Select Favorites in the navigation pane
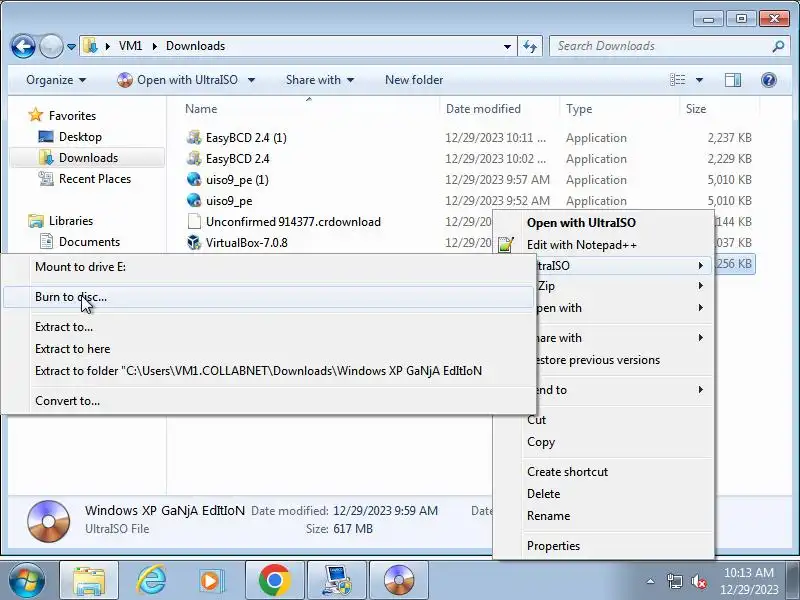The width and height of the screenshot is (800, 600). coord(72,116)
